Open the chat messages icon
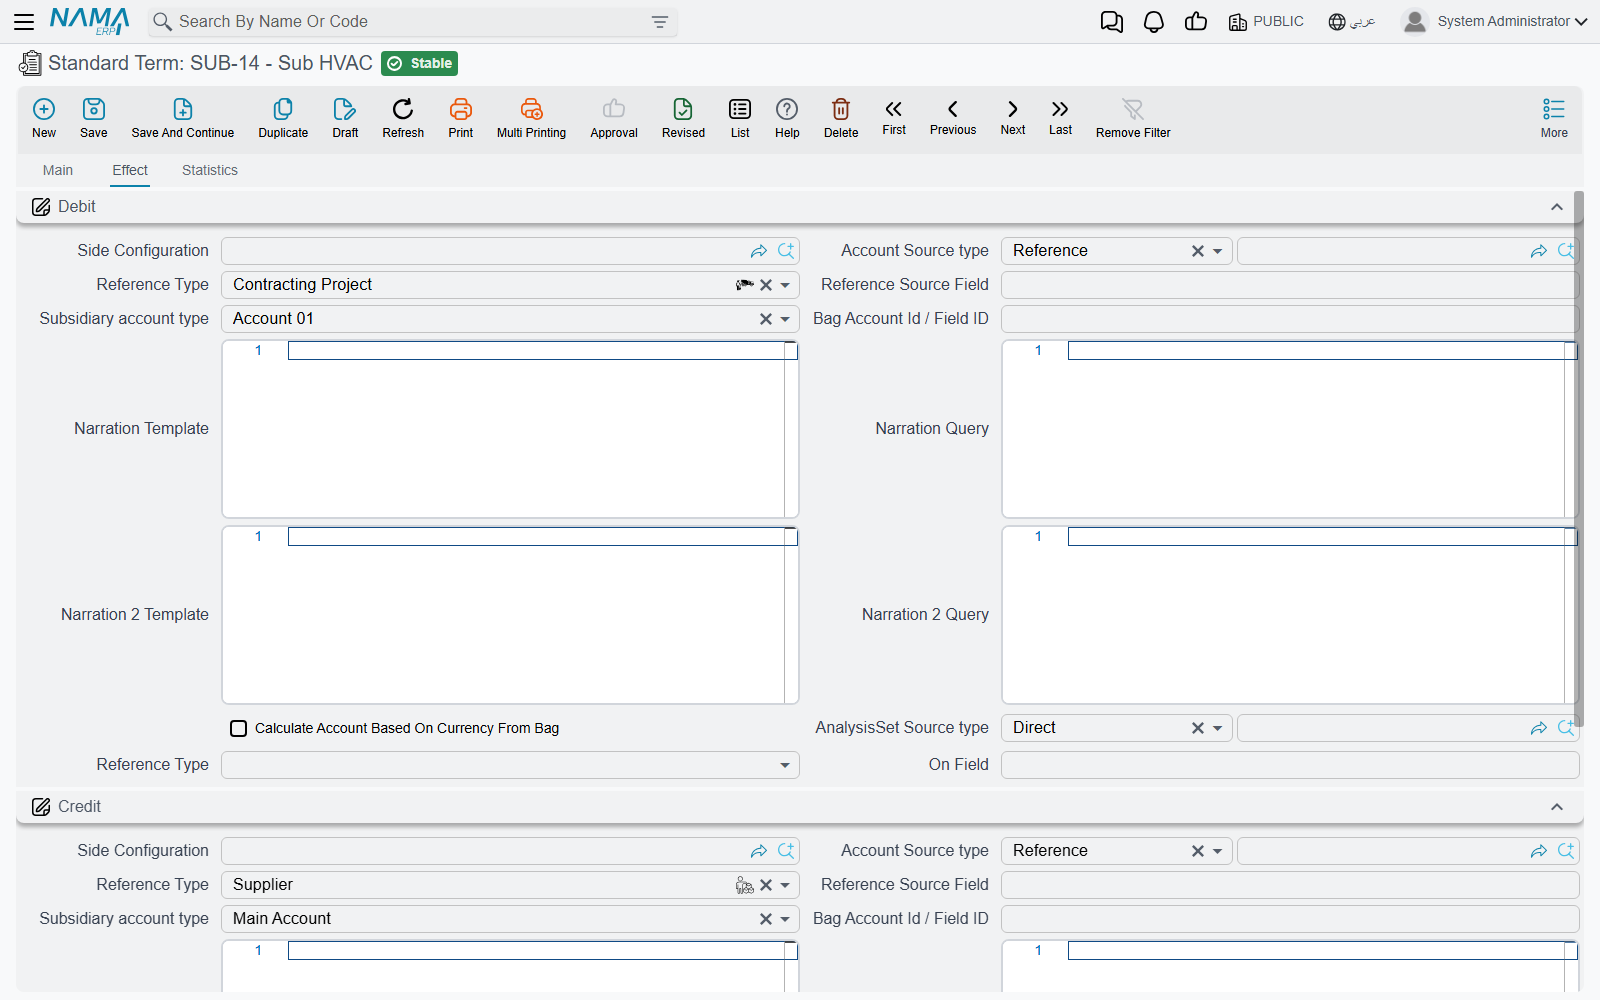Screen dimensions: 1600x1000 tap(1112, 22)
